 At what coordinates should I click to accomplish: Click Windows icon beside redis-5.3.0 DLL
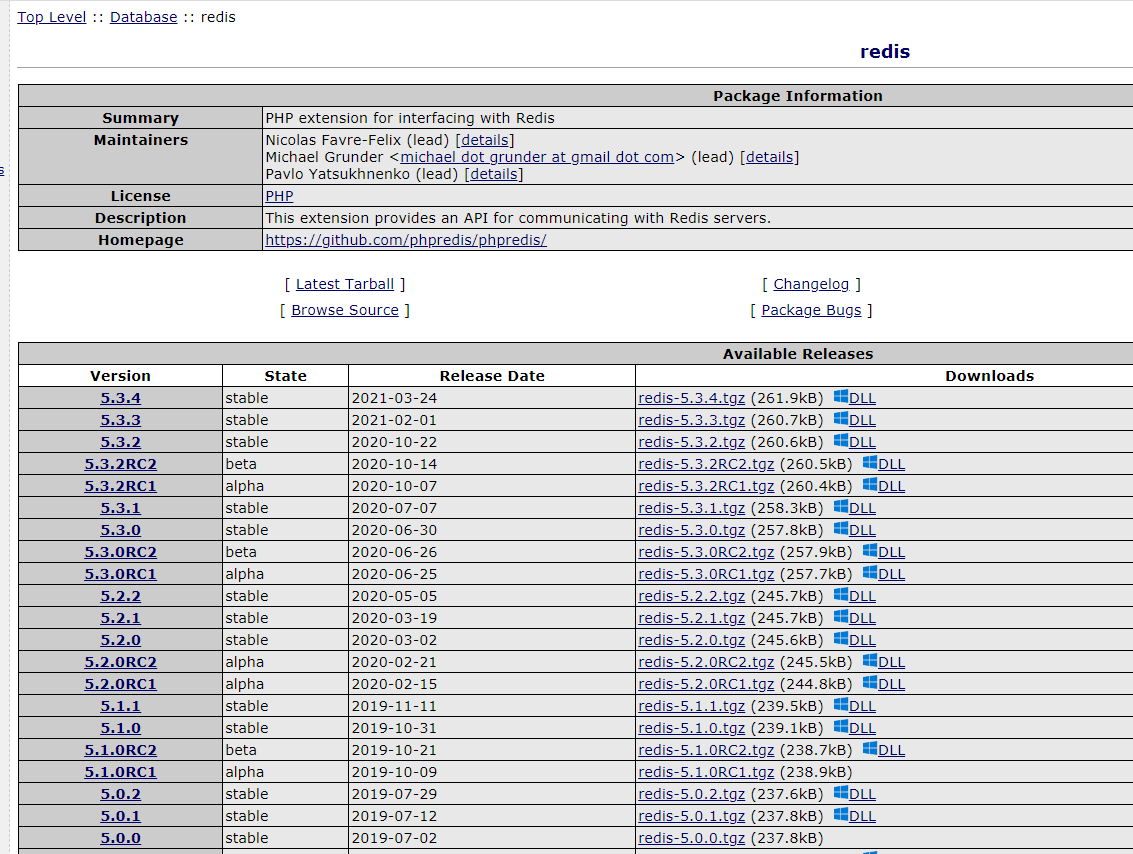click(840, 529)
